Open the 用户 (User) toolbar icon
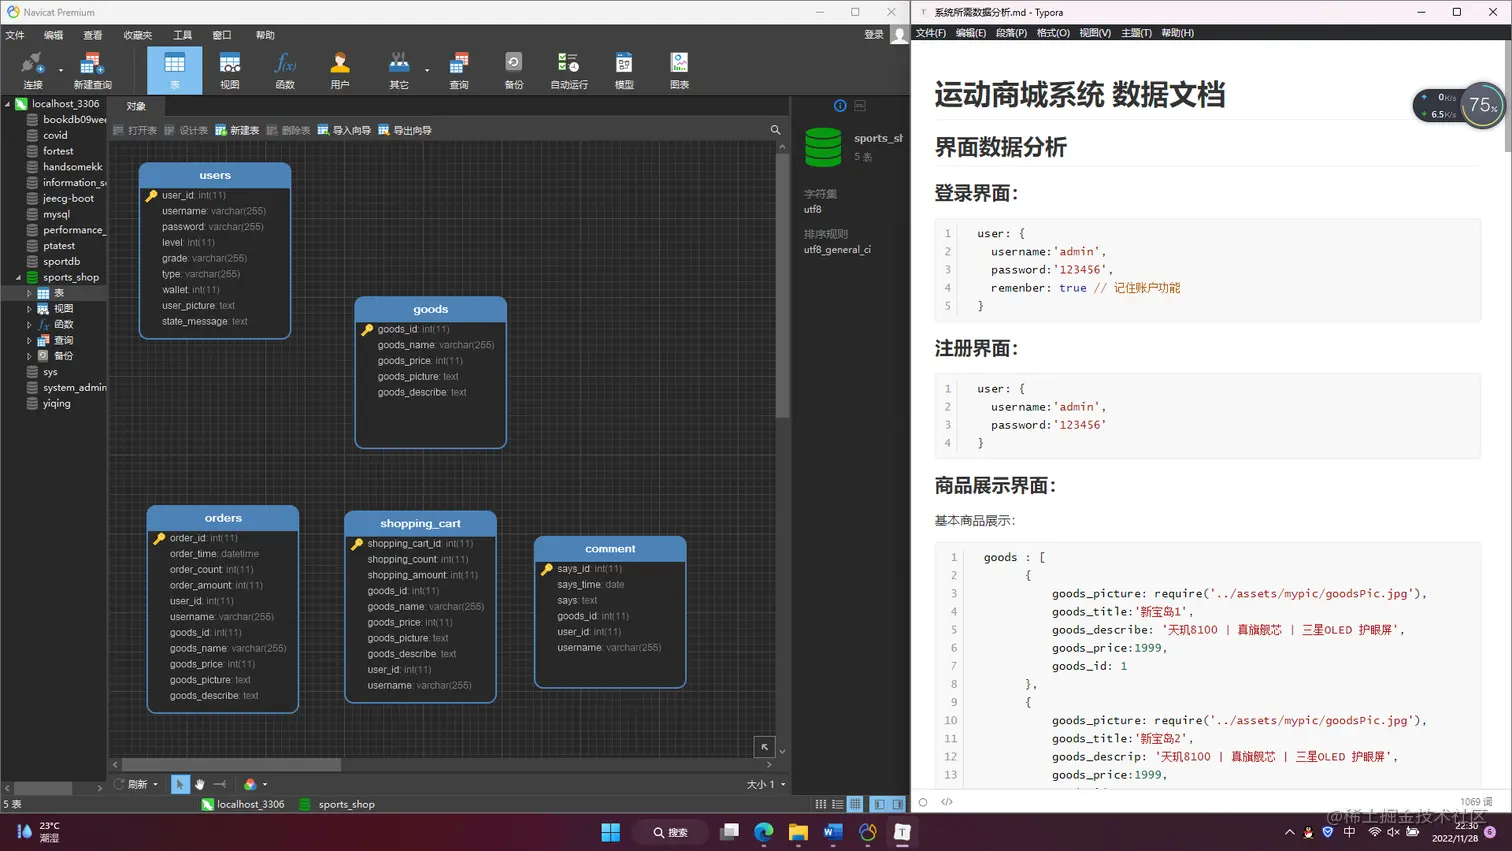1512x851 pixels. tap(340, 70)
